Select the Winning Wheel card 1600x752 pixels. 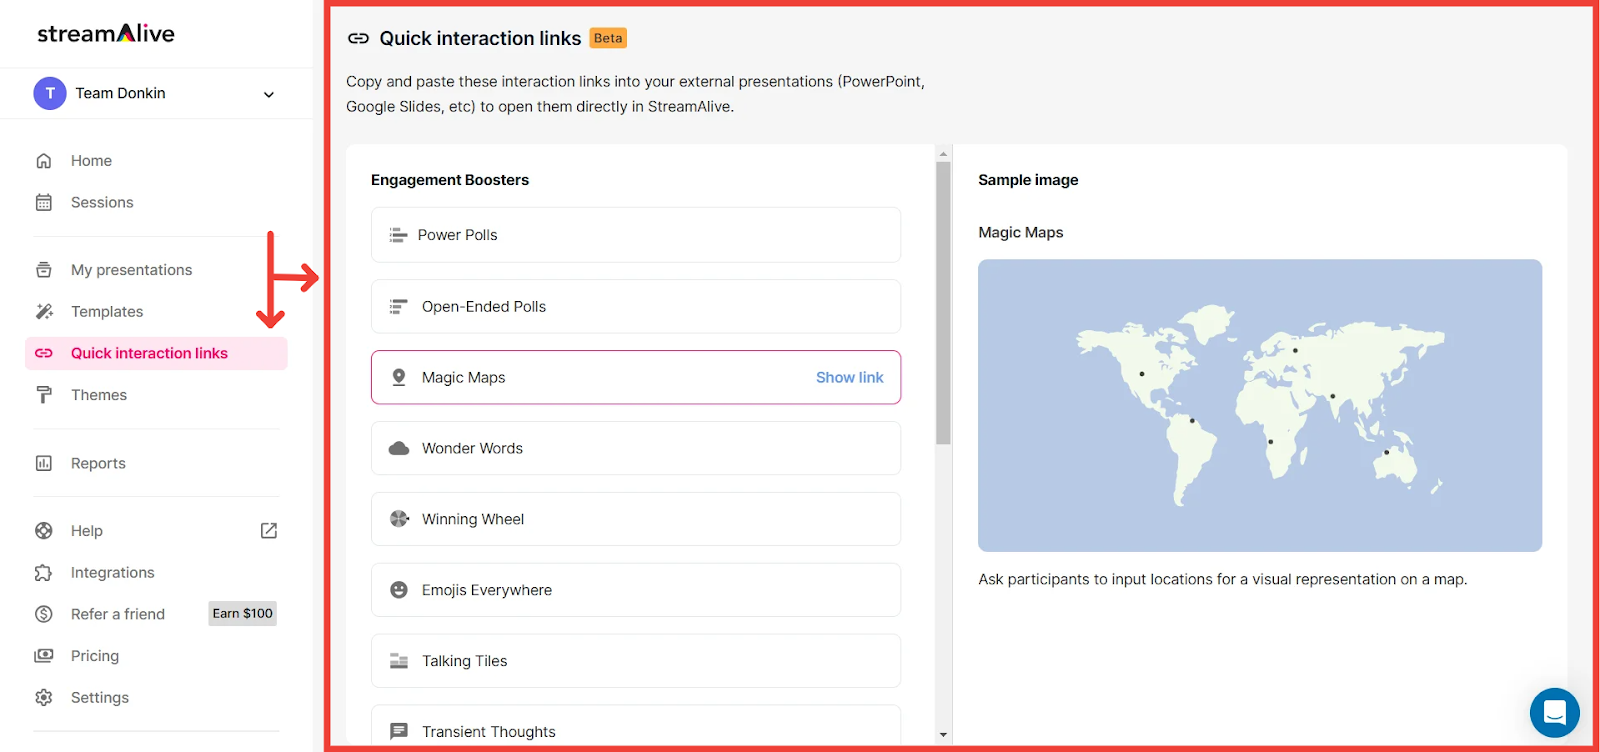[x=636, y=519]
